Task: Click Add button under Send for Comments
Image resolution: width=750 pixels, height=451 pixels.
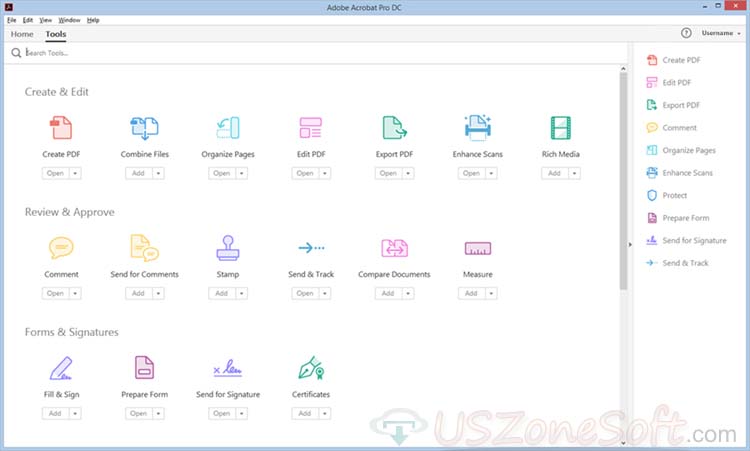Action: pyautogui.click(x=139, y=293)
